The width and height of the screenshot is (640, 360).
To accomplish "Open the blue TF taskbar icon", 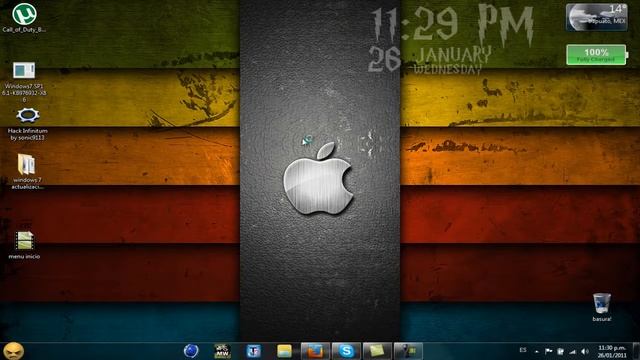I will 253,351.
